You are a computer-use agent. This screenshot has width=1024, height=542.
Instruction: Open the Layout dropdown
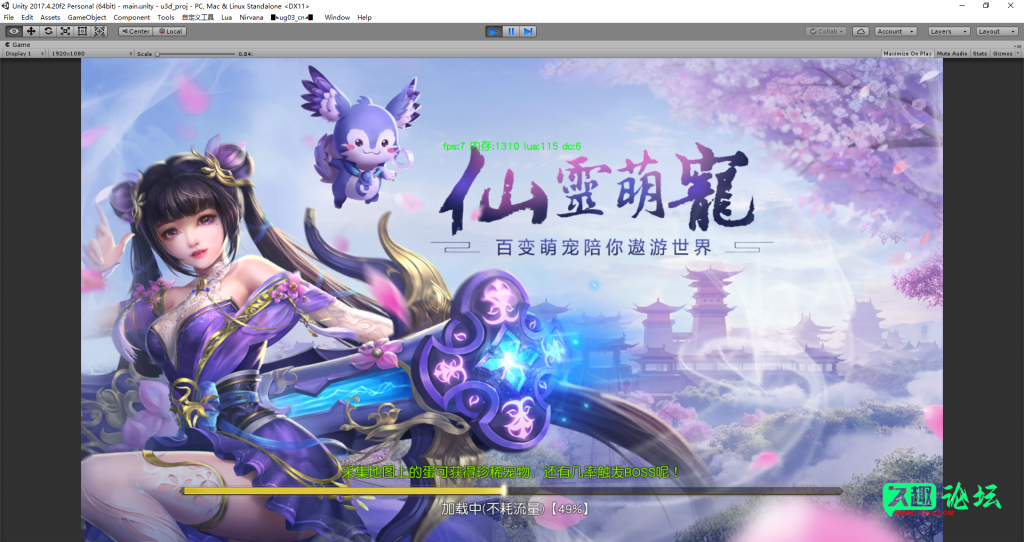pyautogui.click(x=995, y=31)
